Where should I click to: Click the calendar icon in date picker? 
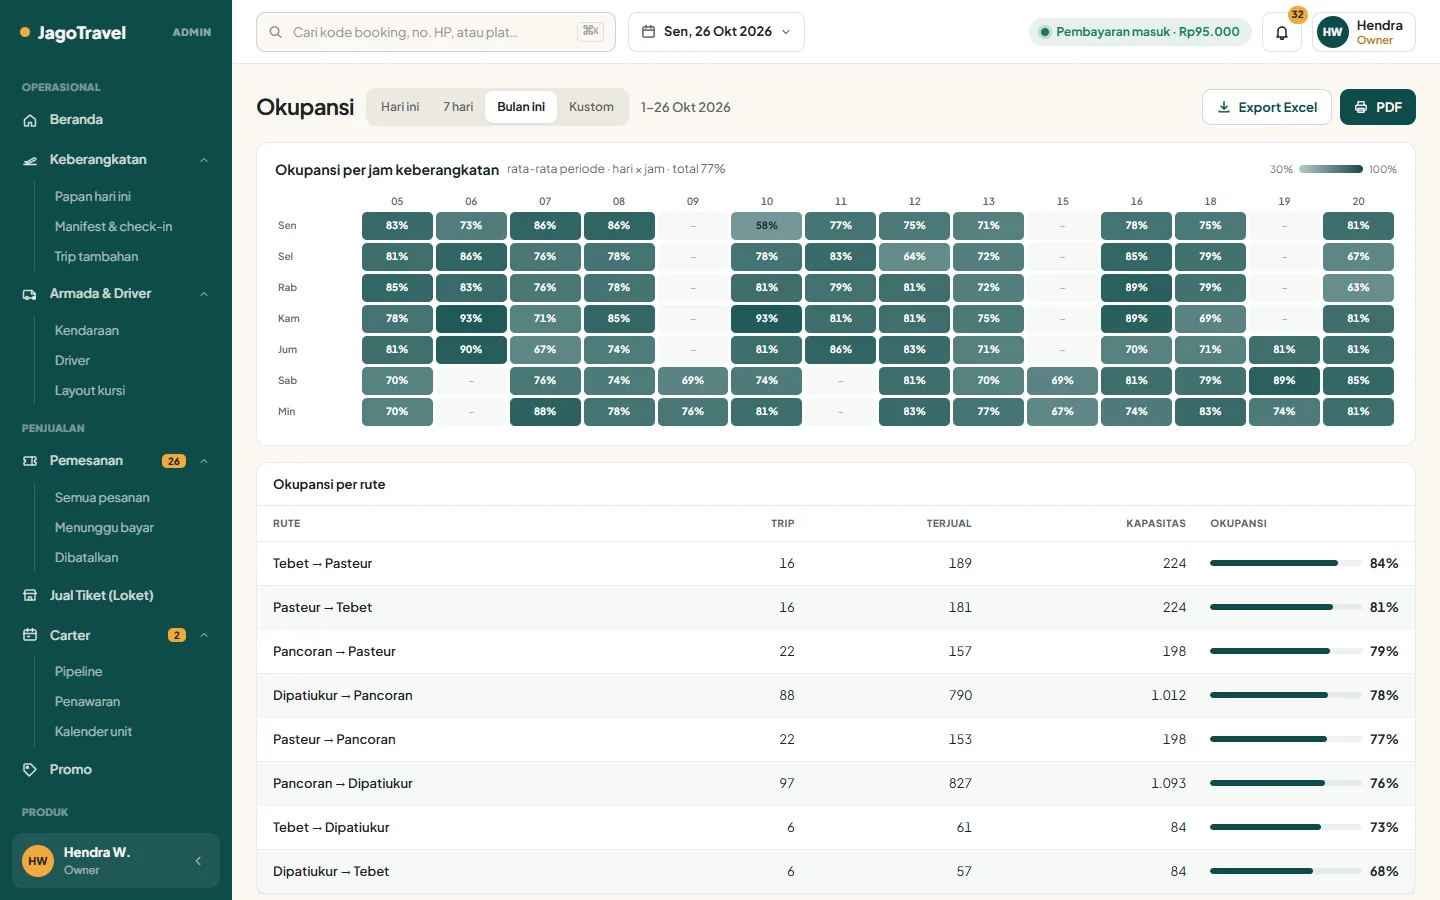(x=648, y=32)
